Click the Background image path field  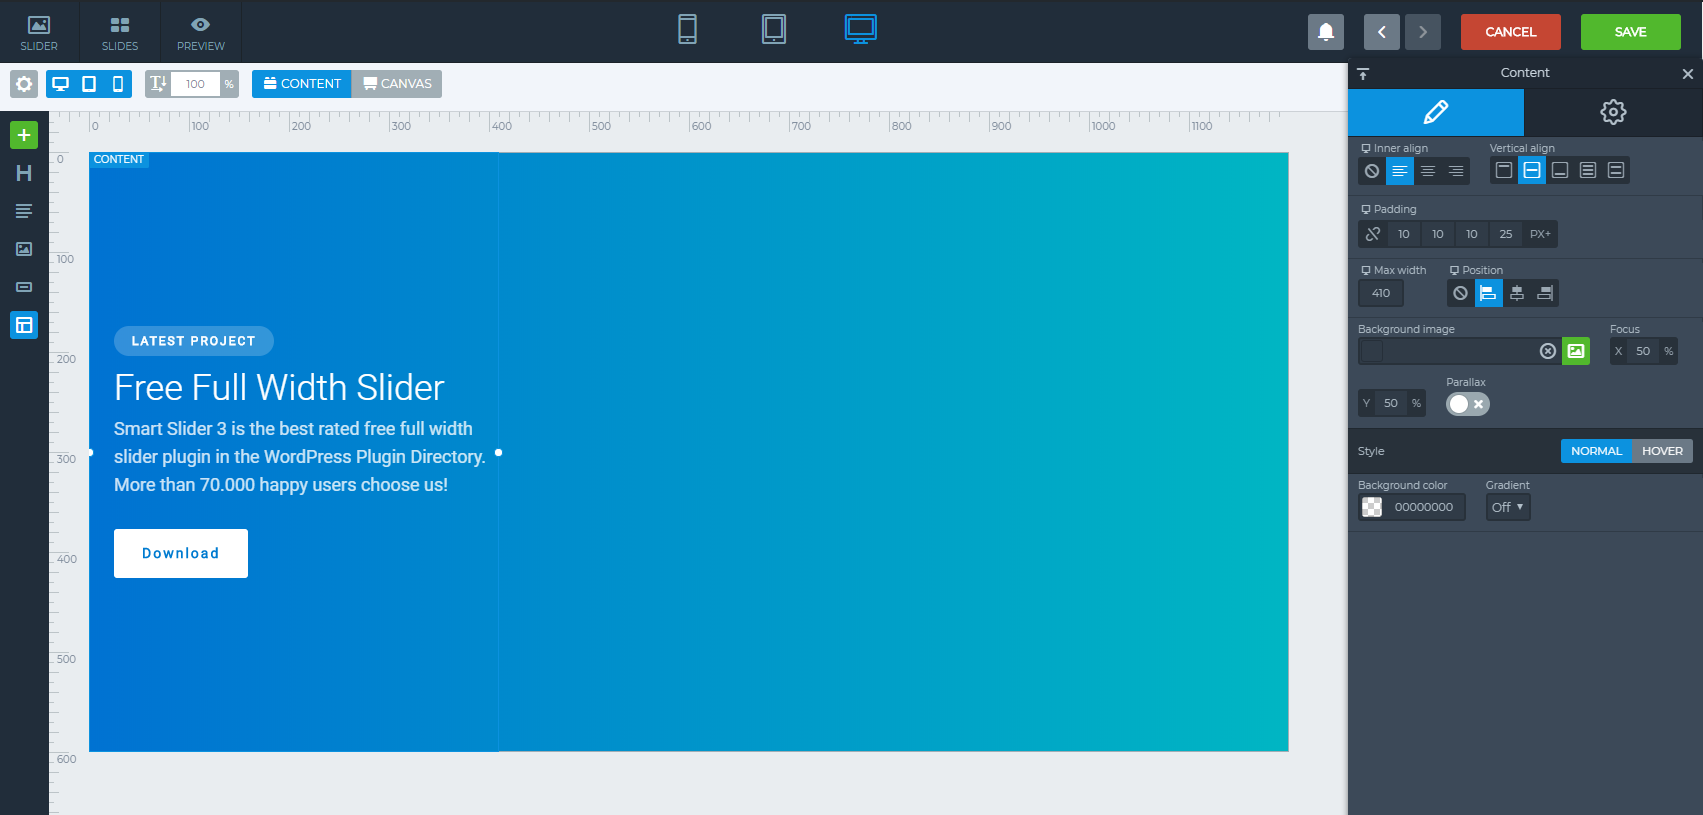pos(1460,351)
